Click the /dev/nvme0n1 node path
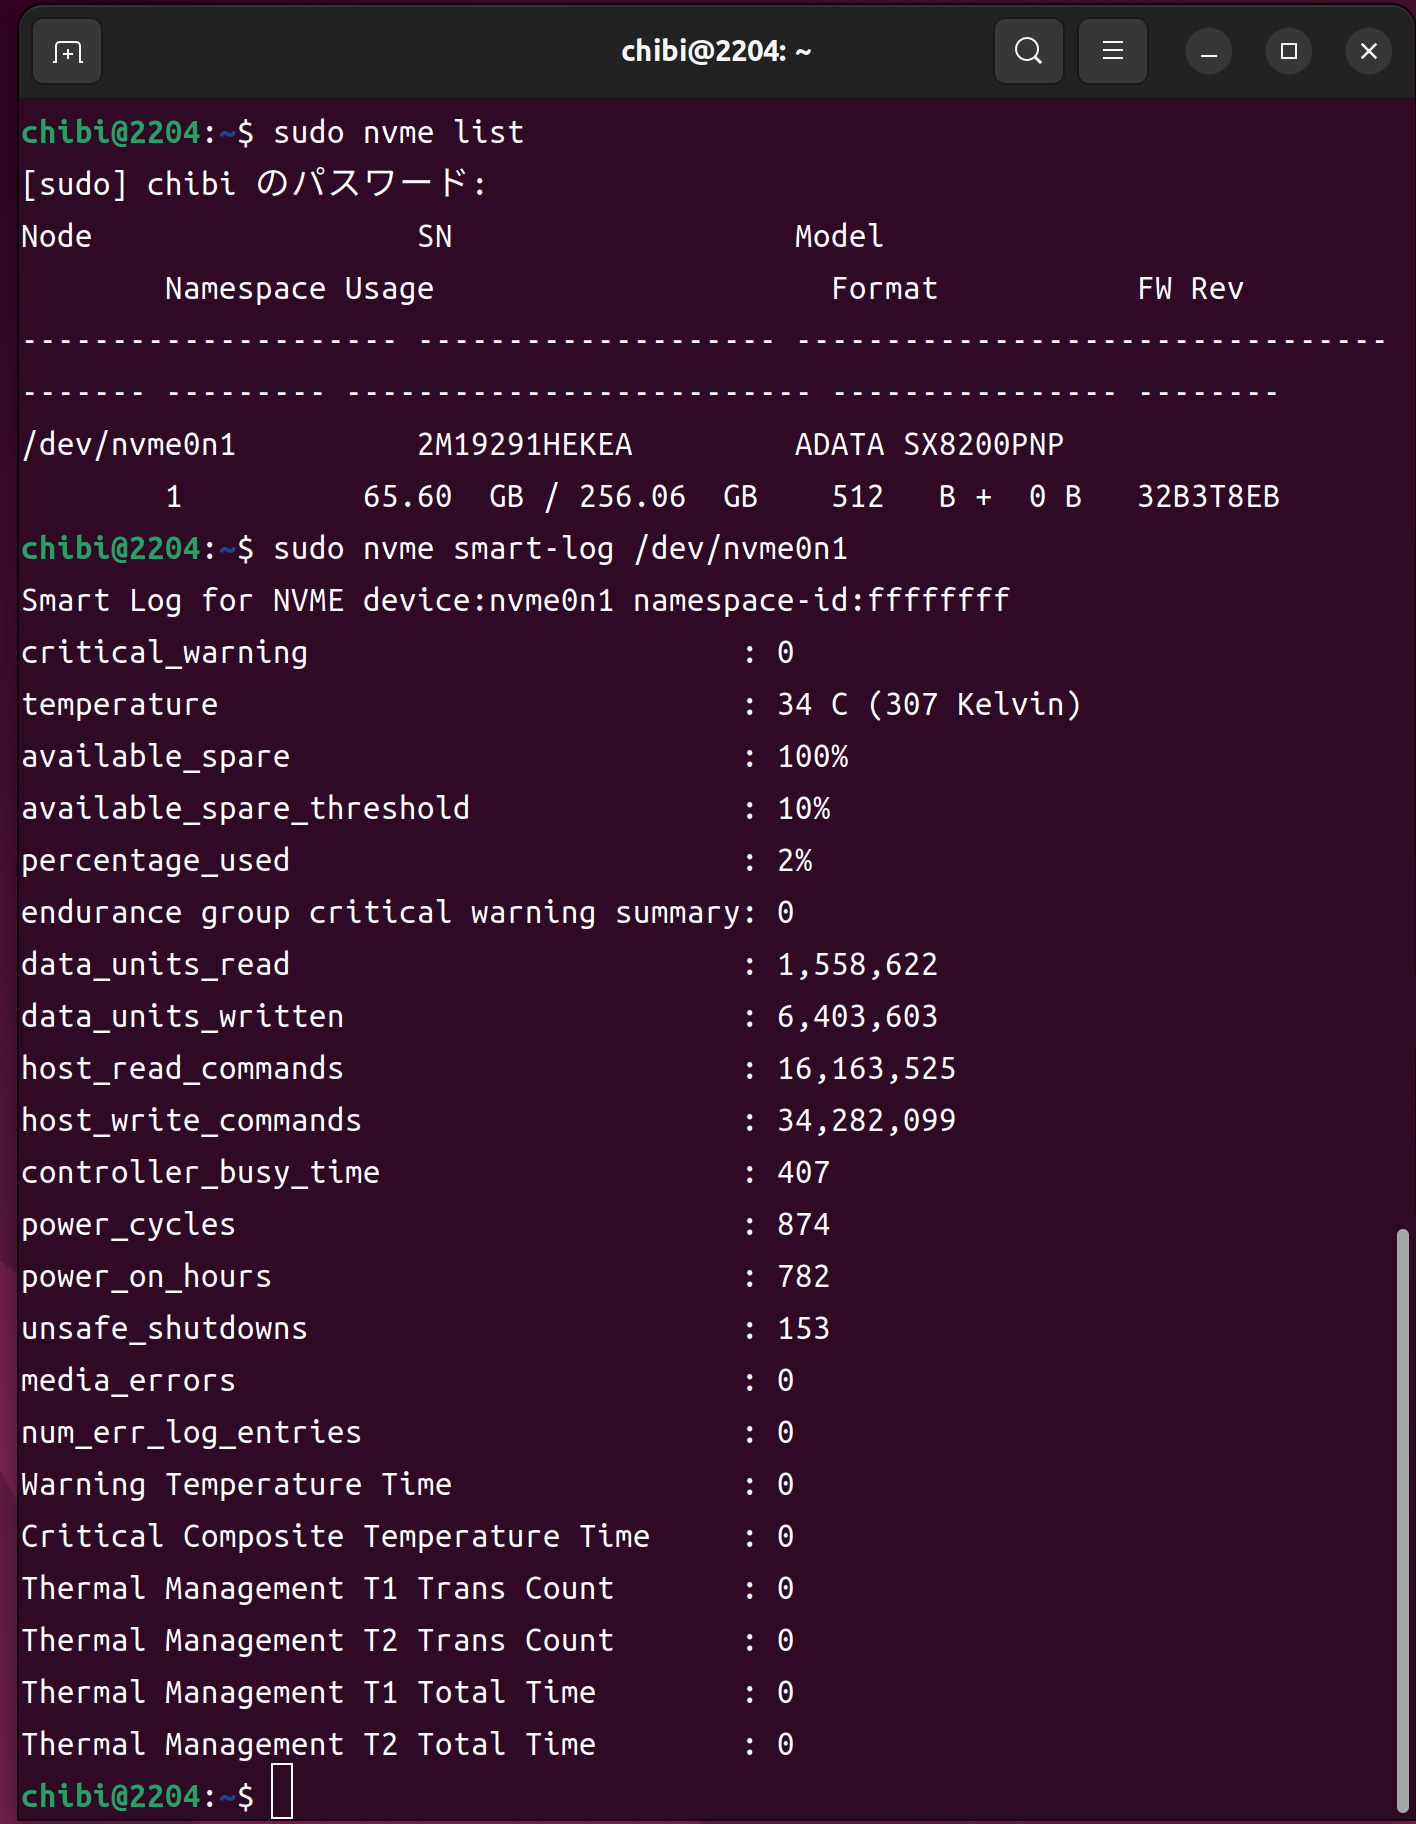The height and width of the screenshot is (1824, 1416). tap(128, 444)
